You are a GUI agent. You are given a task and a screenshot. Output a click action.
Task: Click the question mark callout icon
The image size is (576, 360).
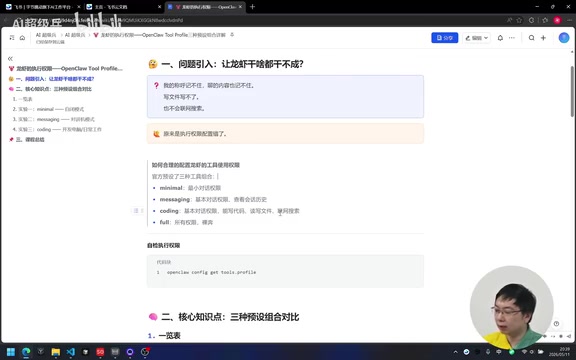click(156, 86)
